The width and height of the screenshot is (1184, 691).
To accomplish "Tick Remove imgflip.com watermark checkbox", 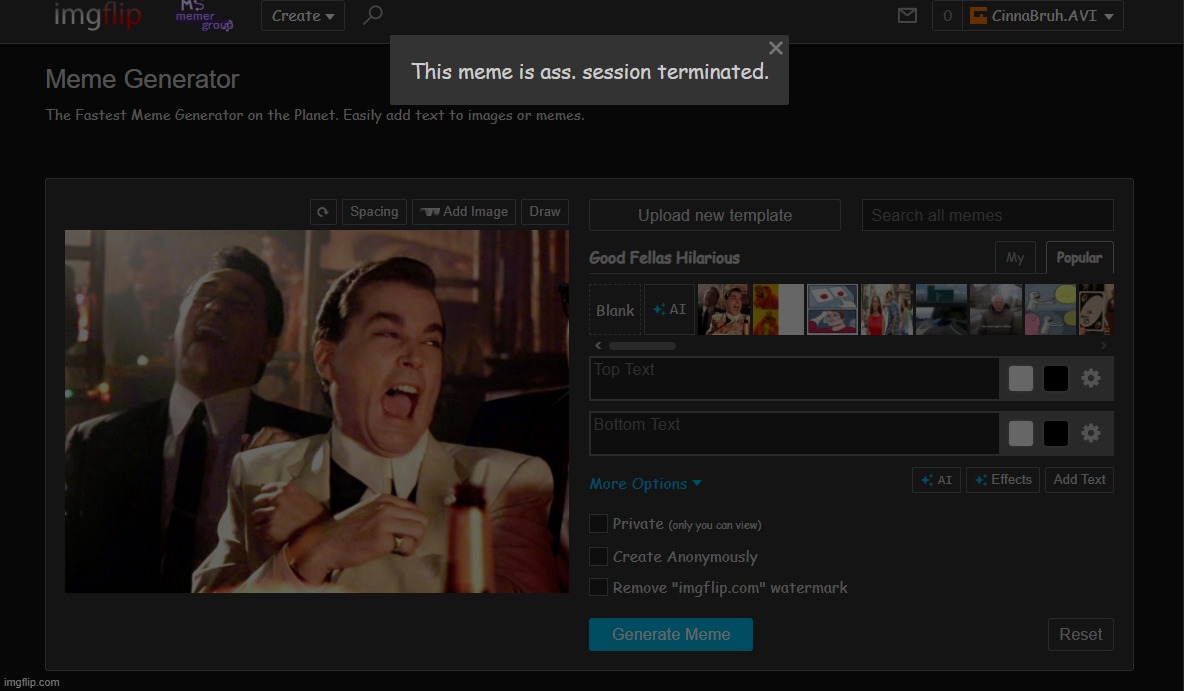I will click(598, 587).
